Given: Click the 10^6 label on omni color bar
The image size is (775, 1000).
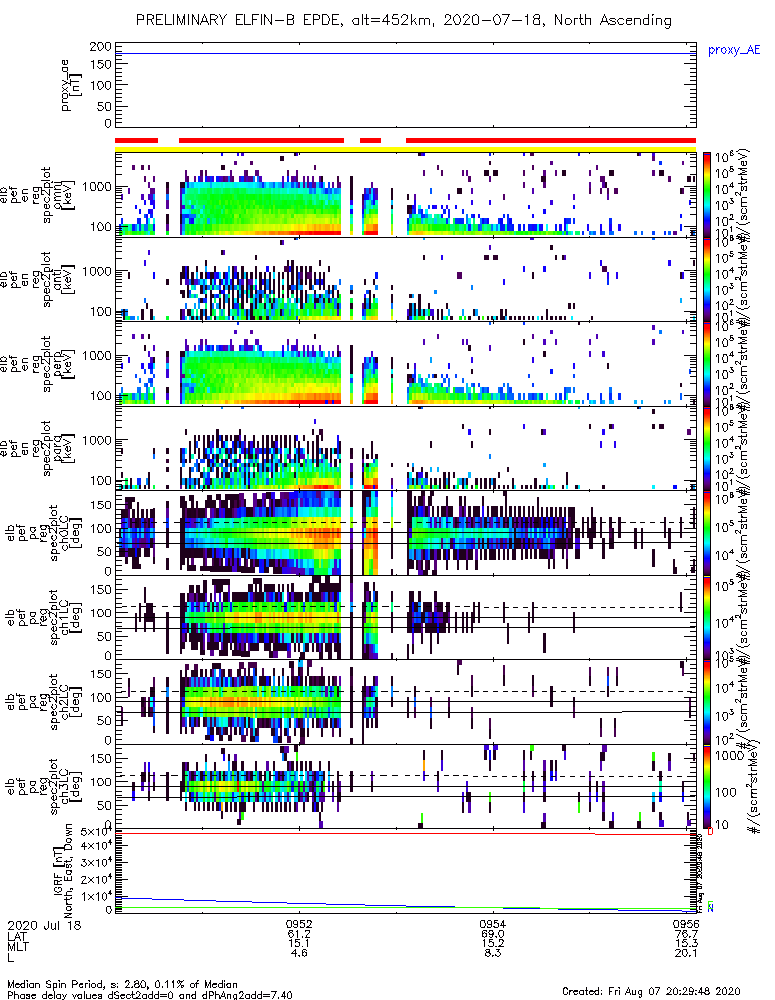Looking at the screenshot, I should point(723,158).
